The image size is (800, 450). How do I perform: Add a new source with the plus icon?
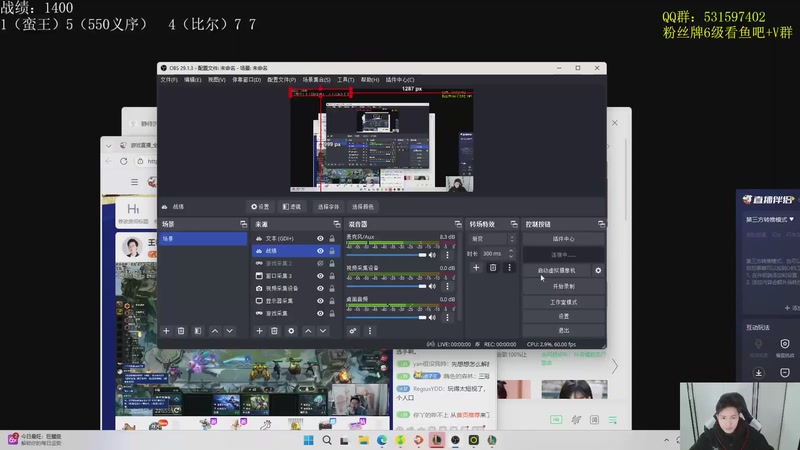click(x=259, y=331)
